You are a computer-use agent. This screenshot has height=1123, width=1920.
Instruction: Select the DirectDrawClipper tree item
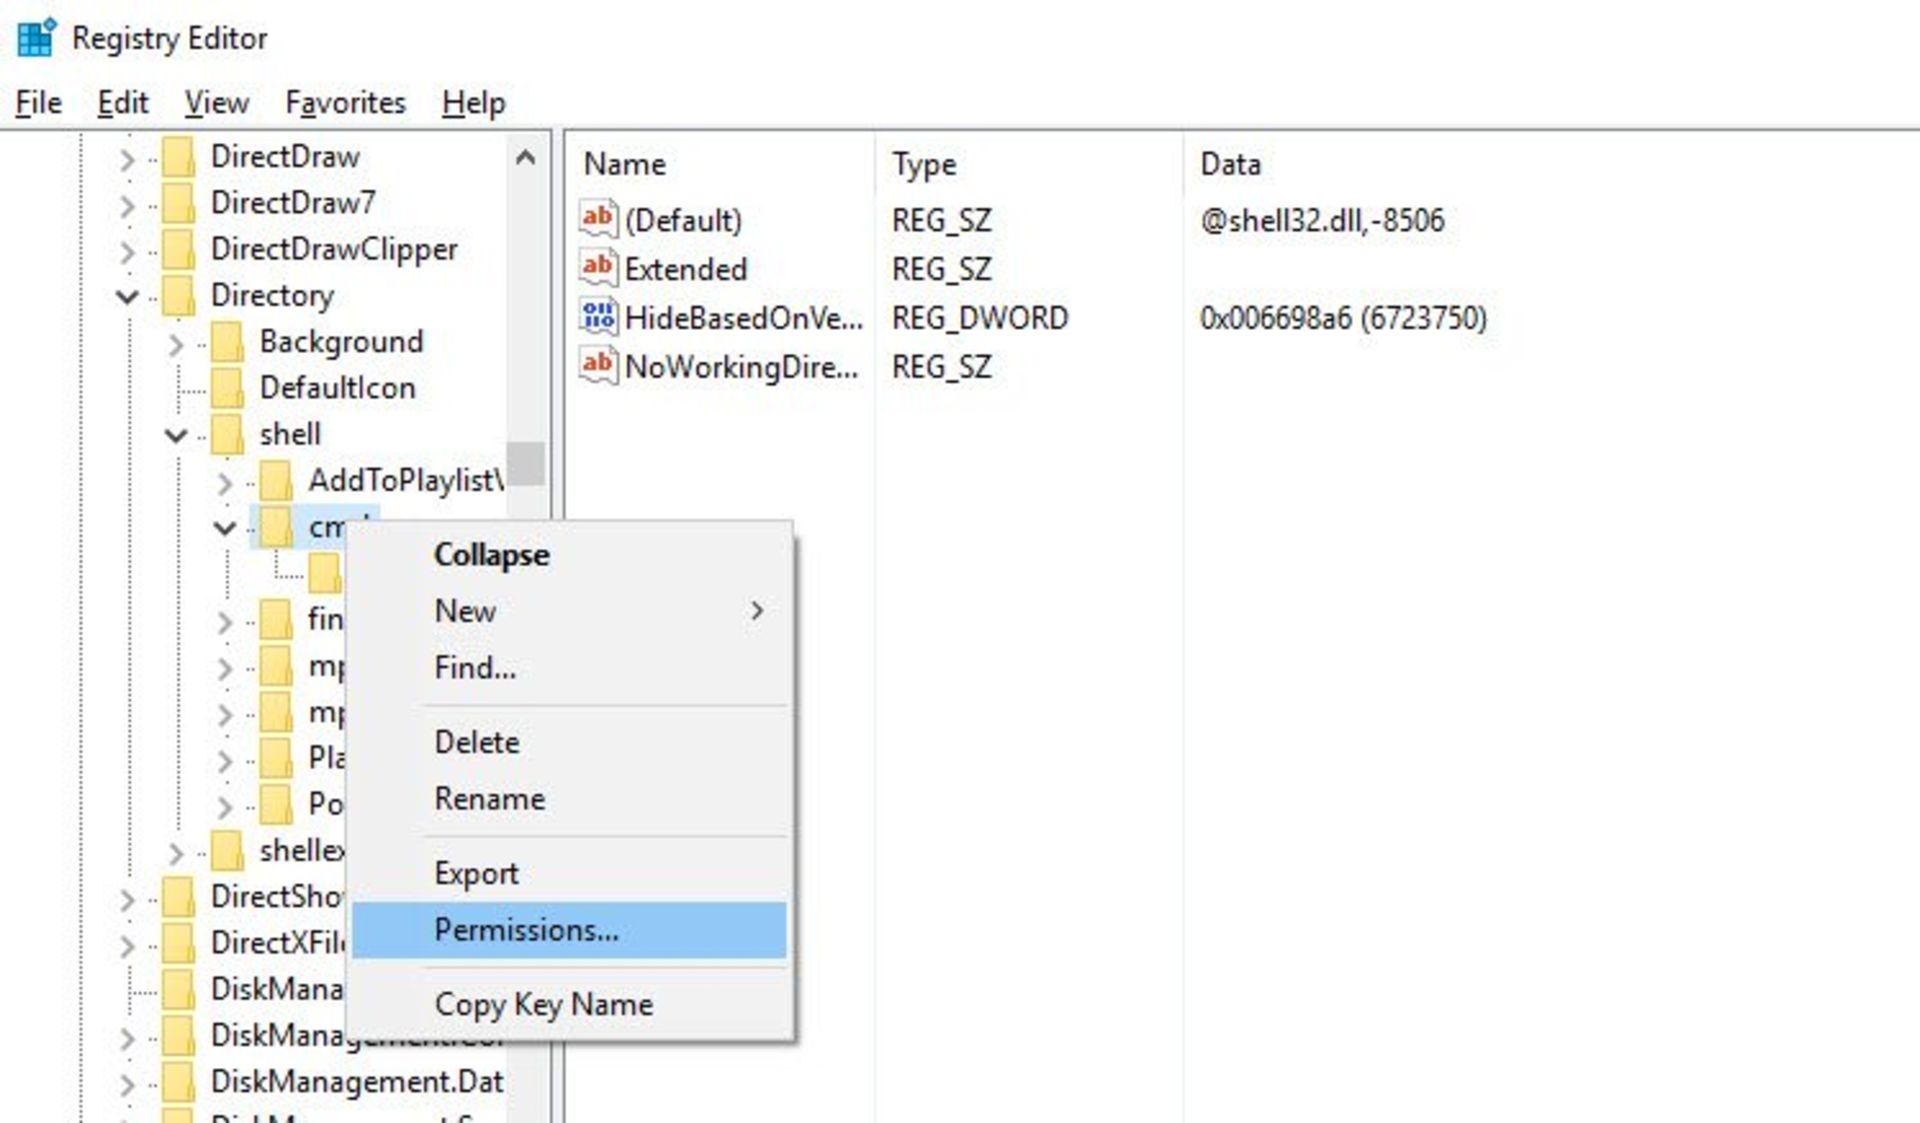pos(334,249)
